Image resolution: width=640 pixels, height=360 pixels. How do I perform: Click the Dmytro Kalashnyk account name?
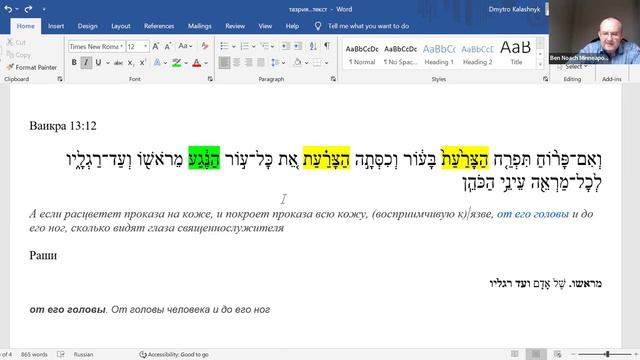514,9
